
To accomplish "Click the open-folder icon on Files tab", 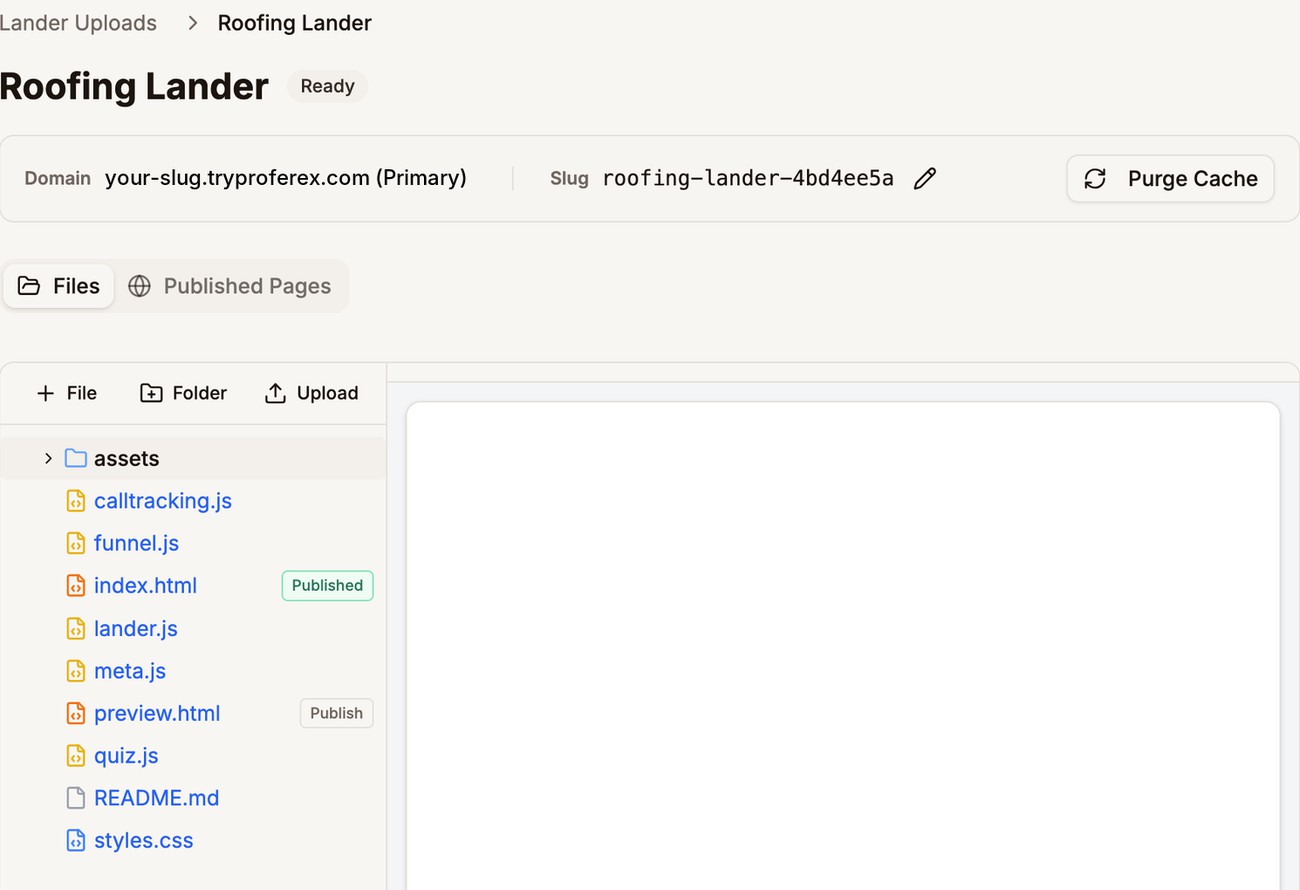I will [x=29, y=286].
